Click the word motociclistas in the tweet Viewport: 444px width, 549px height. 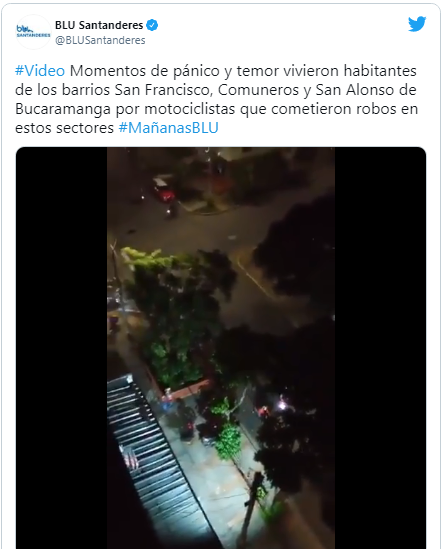click(189, 109)
